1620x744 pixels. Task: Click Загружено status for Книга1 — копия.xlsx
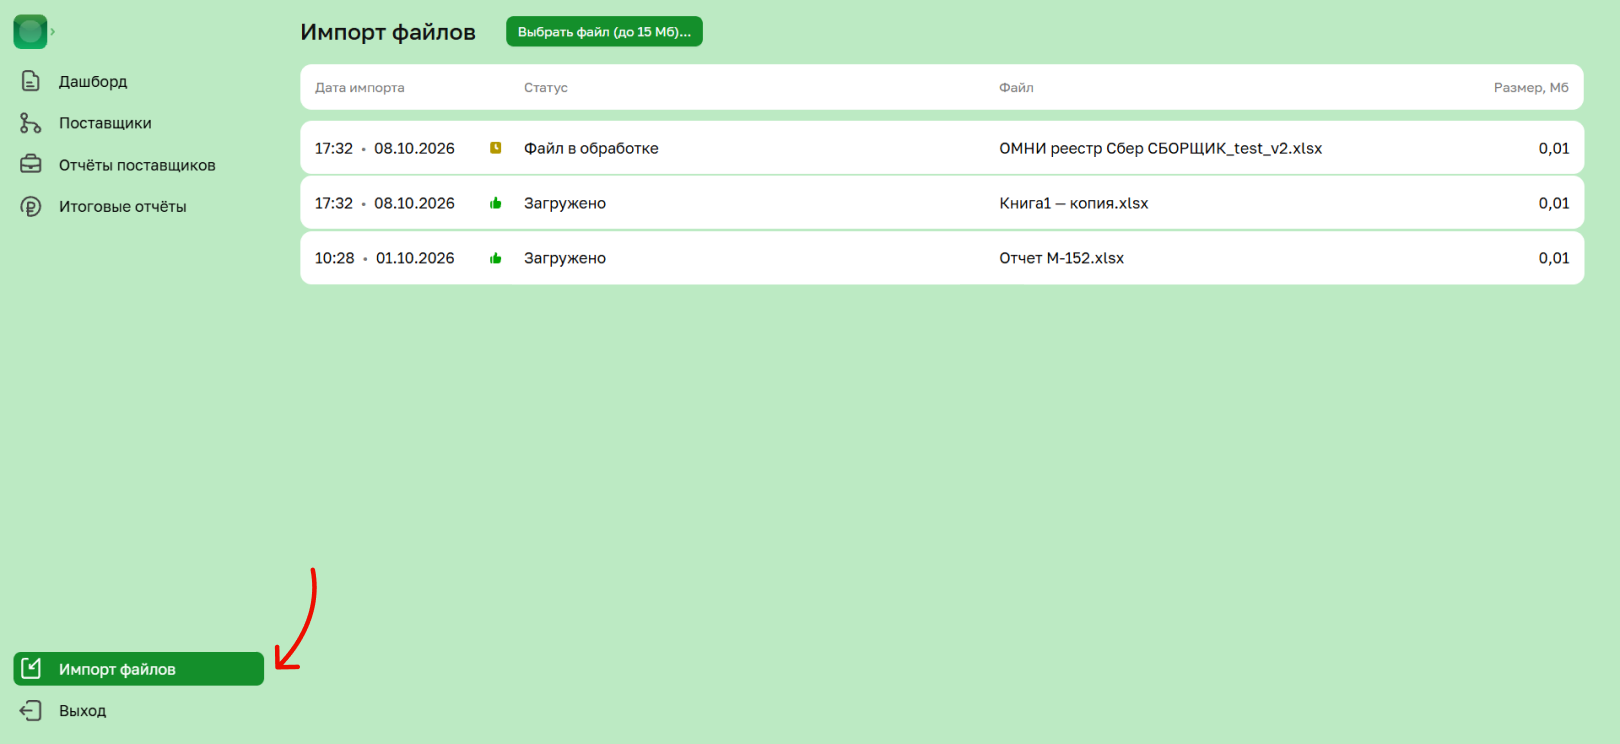(x=565, y=203)
